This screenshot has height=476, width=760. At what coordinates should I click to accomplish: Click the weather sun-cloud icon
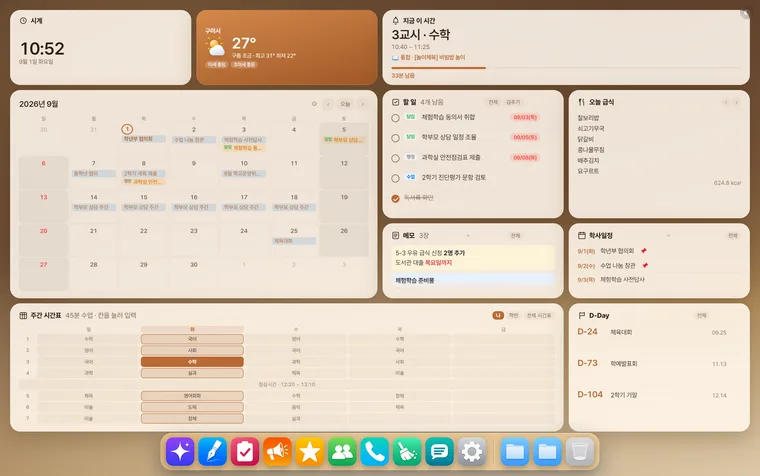pyautogui.click(x=215, y=48)
